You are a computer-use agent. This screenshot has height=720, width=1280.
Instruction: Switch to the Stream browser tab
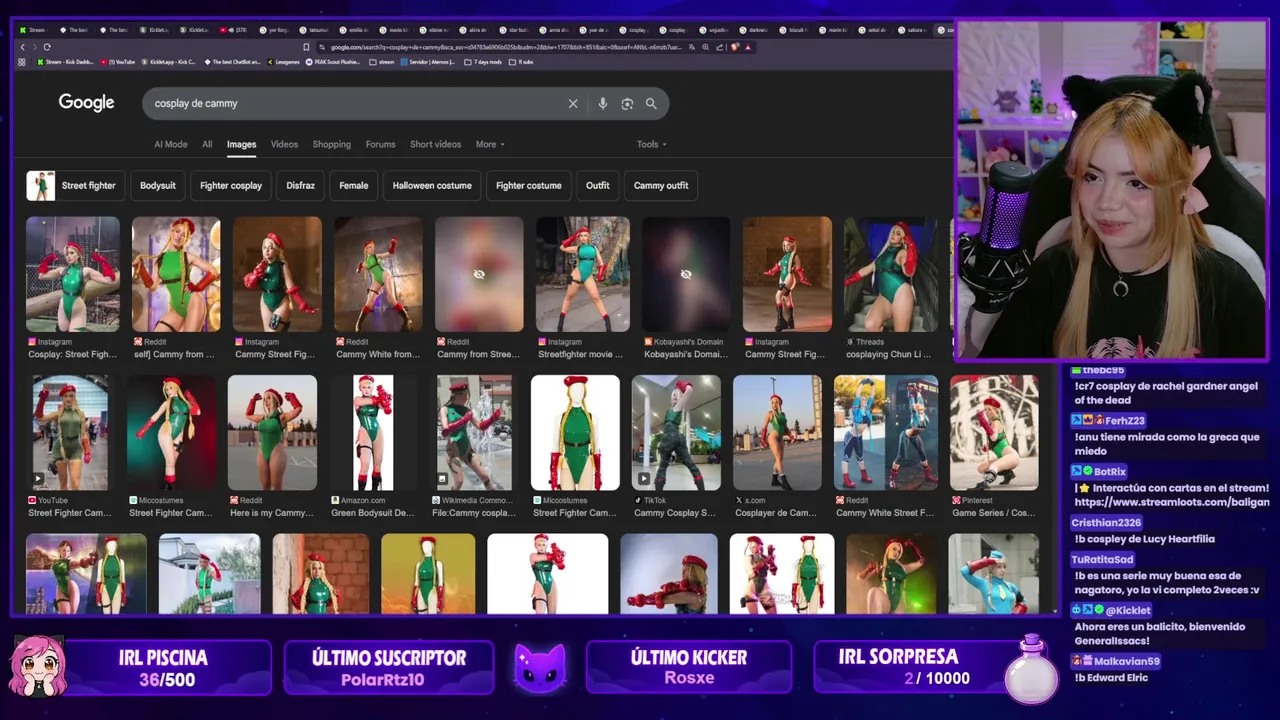34,30
